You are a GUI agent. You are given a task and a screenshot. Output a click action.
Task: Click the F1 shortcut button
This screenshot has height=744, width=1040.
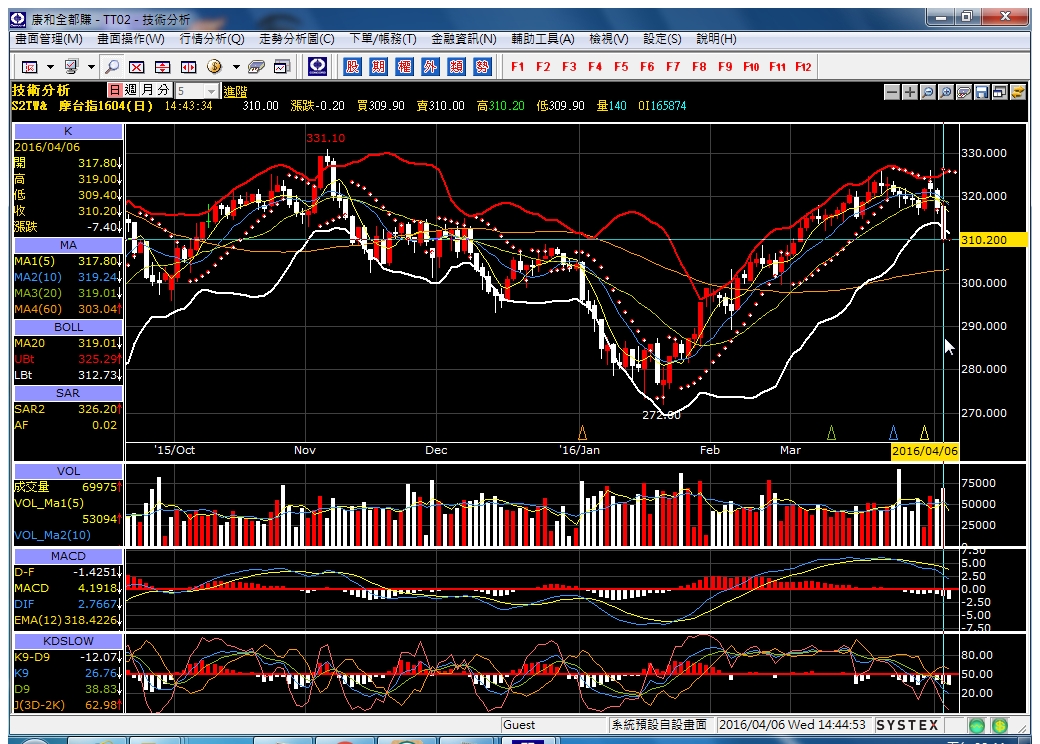tap(518, 67)
